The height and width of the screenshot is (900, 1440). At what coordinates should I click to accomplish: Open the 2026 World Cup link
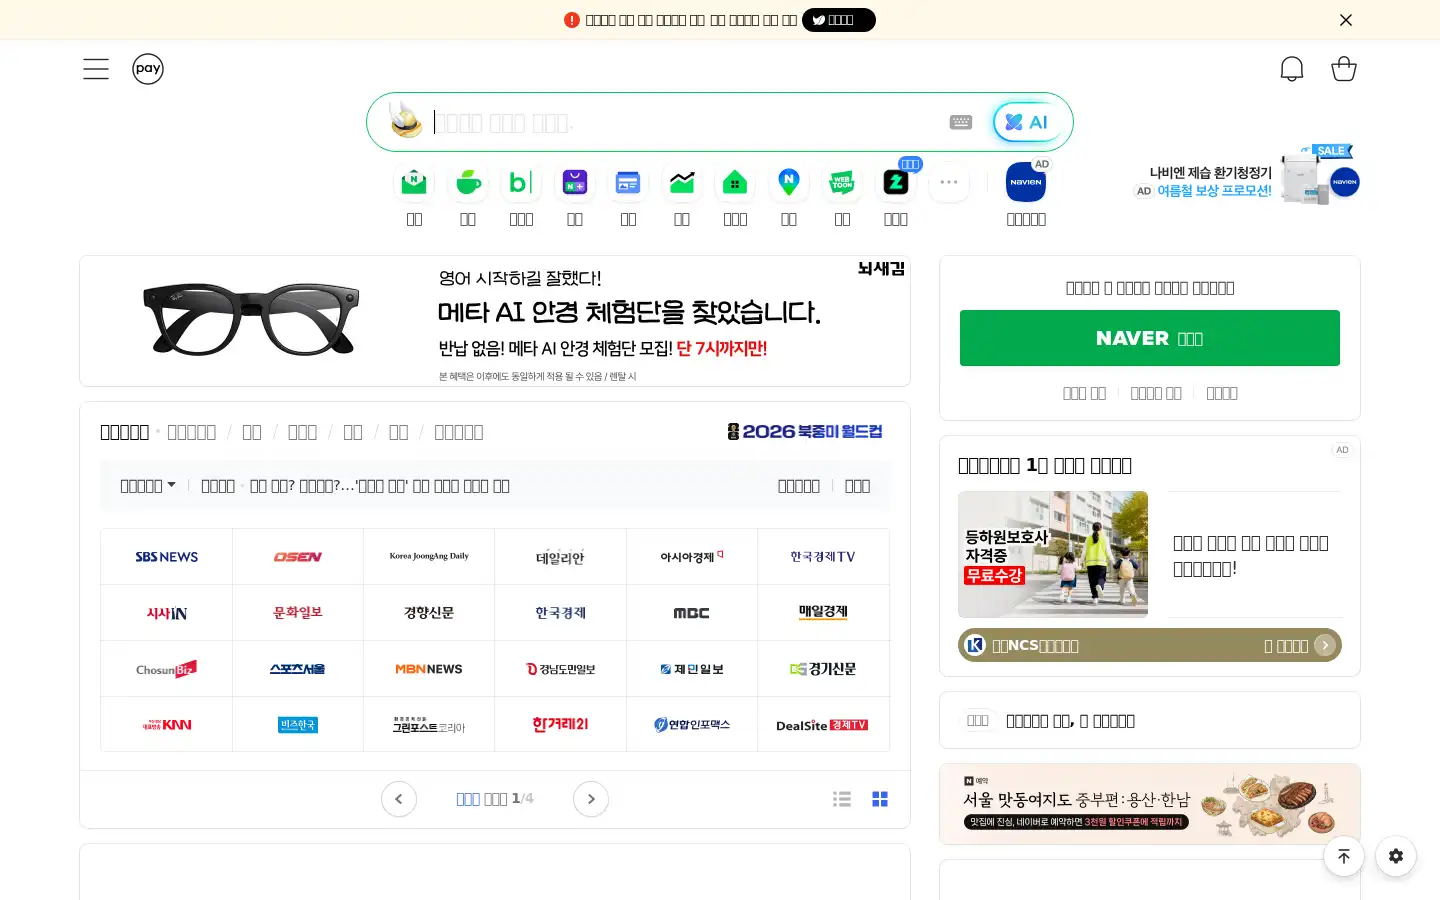[x=805, y=431]
